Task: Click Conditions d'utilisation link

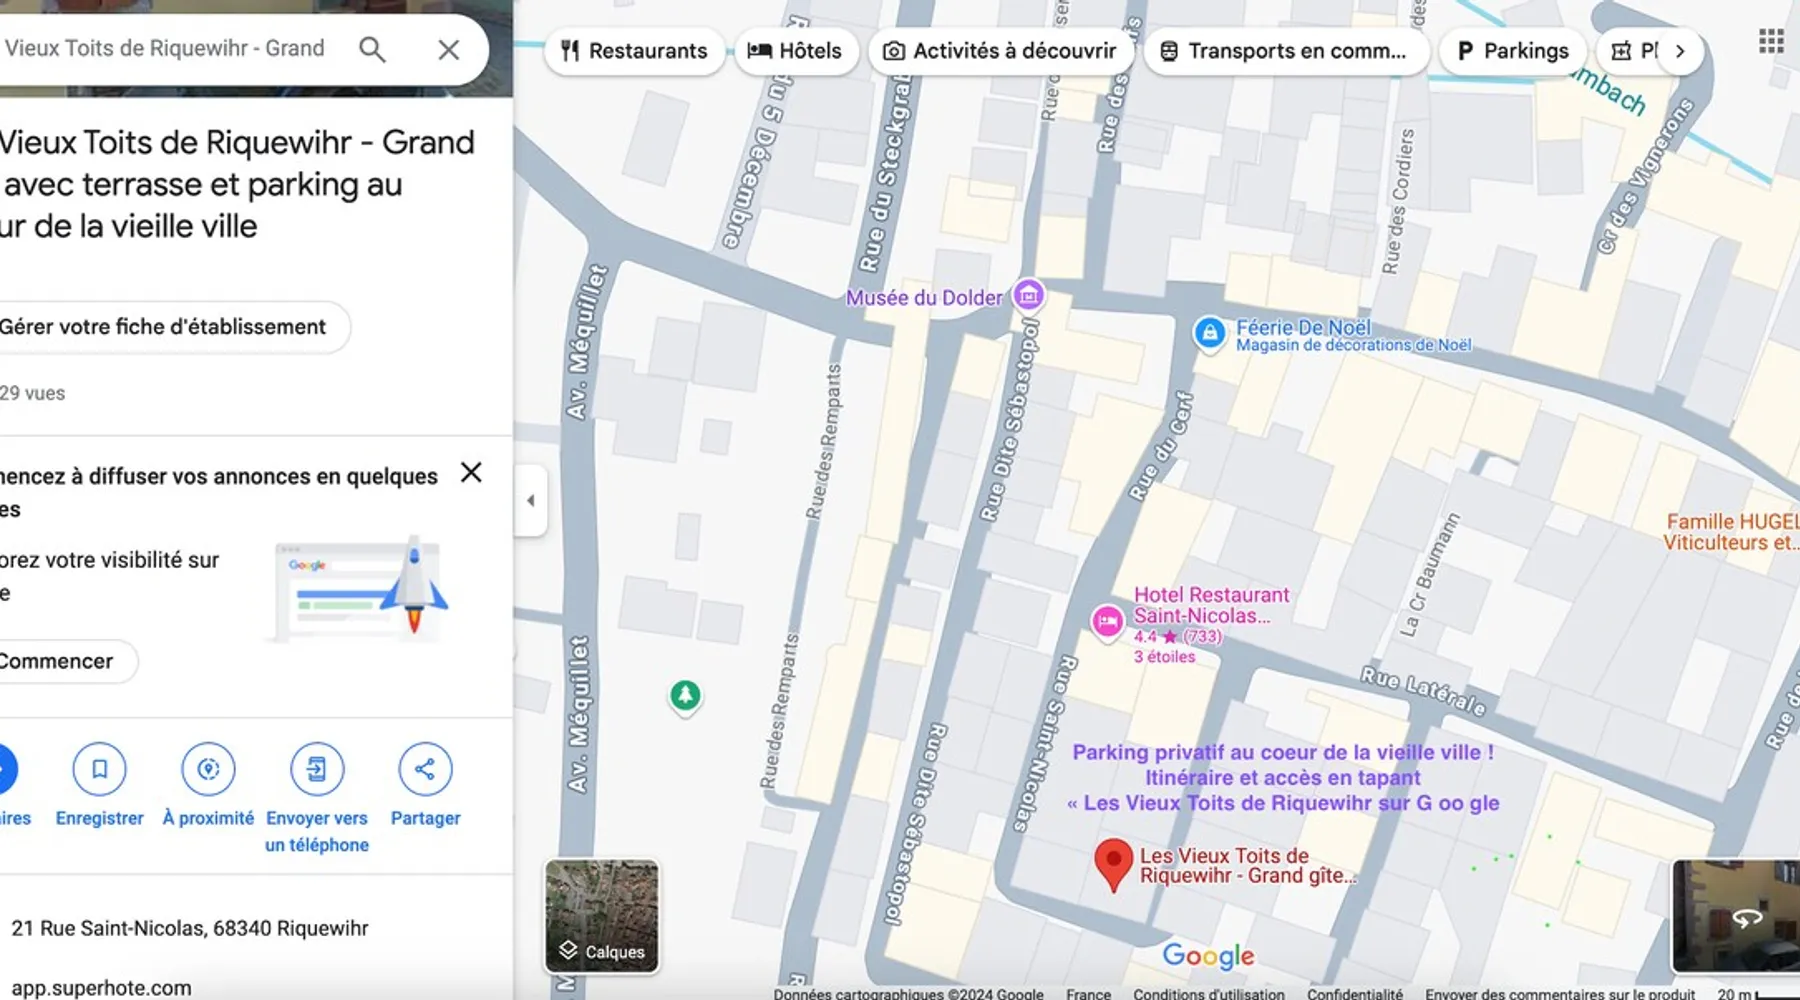Action: (x=1208, y=993)
